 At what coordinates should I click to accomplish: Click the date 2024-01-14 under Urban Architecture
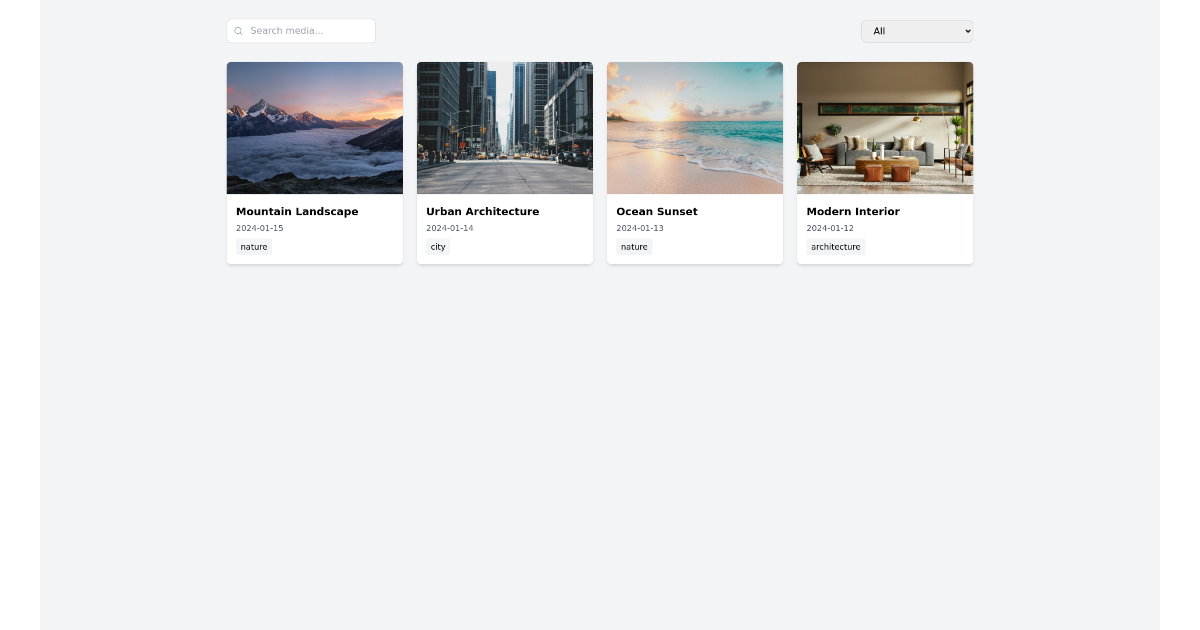pos(449,228)
